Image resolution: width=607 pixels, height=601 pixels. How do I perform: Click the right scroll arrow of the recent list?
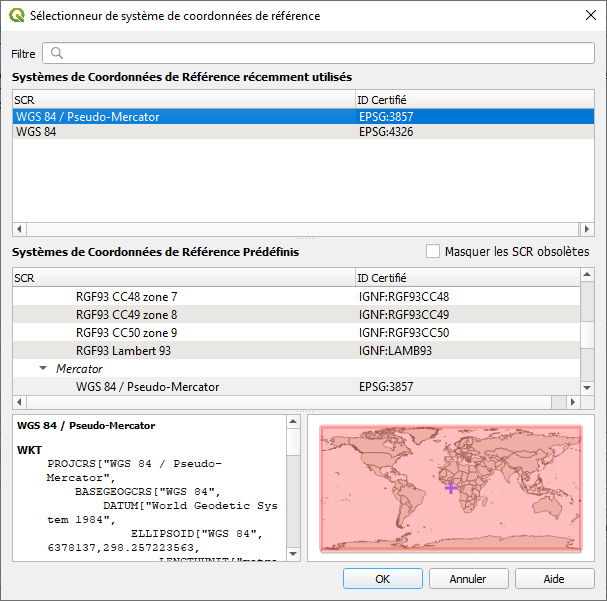point(587,229)
